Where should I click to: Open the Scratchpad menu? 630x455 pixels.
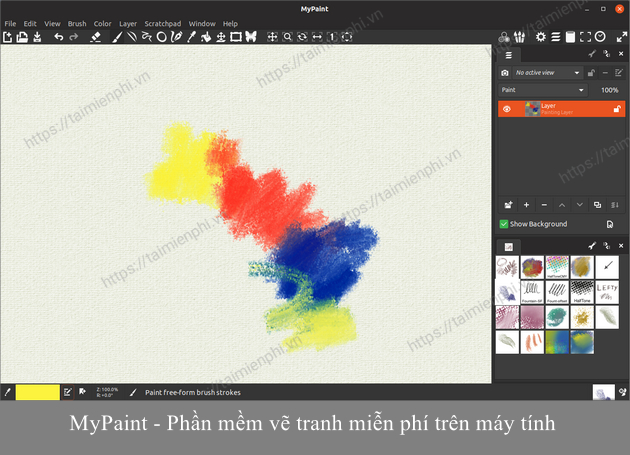pos(163,24)
